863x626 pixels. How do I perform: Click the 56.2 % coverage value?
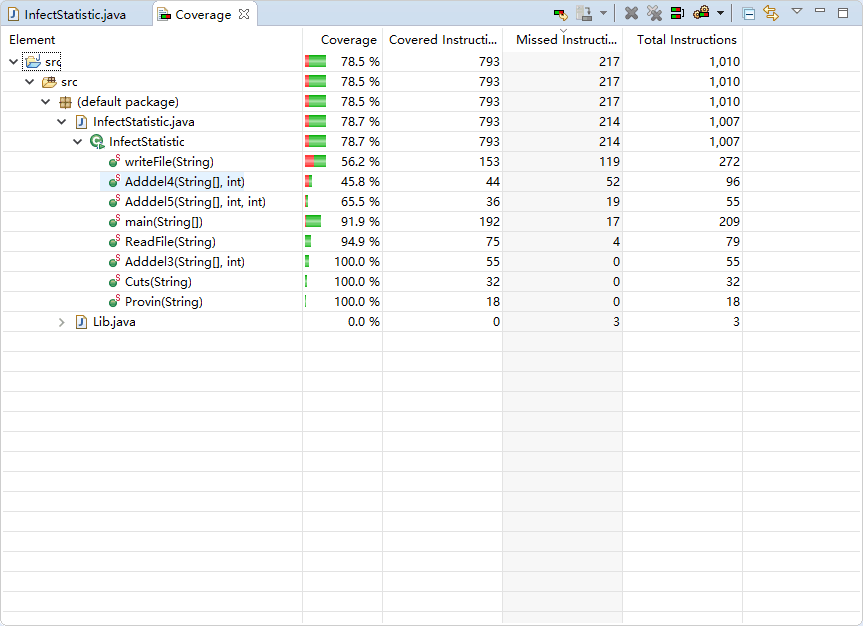360,162
